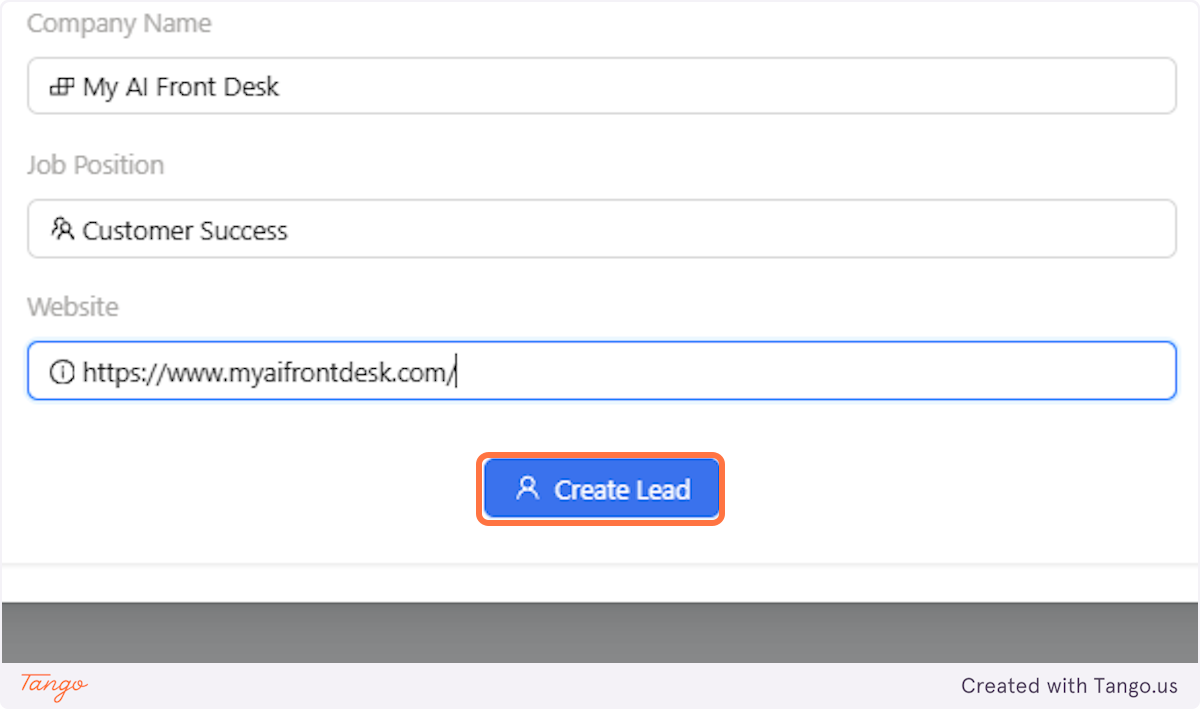Image resolution: width=1200 pixels, height=709 pixels.
Task: Place cursor in the Company Name field
Action: 600,86
